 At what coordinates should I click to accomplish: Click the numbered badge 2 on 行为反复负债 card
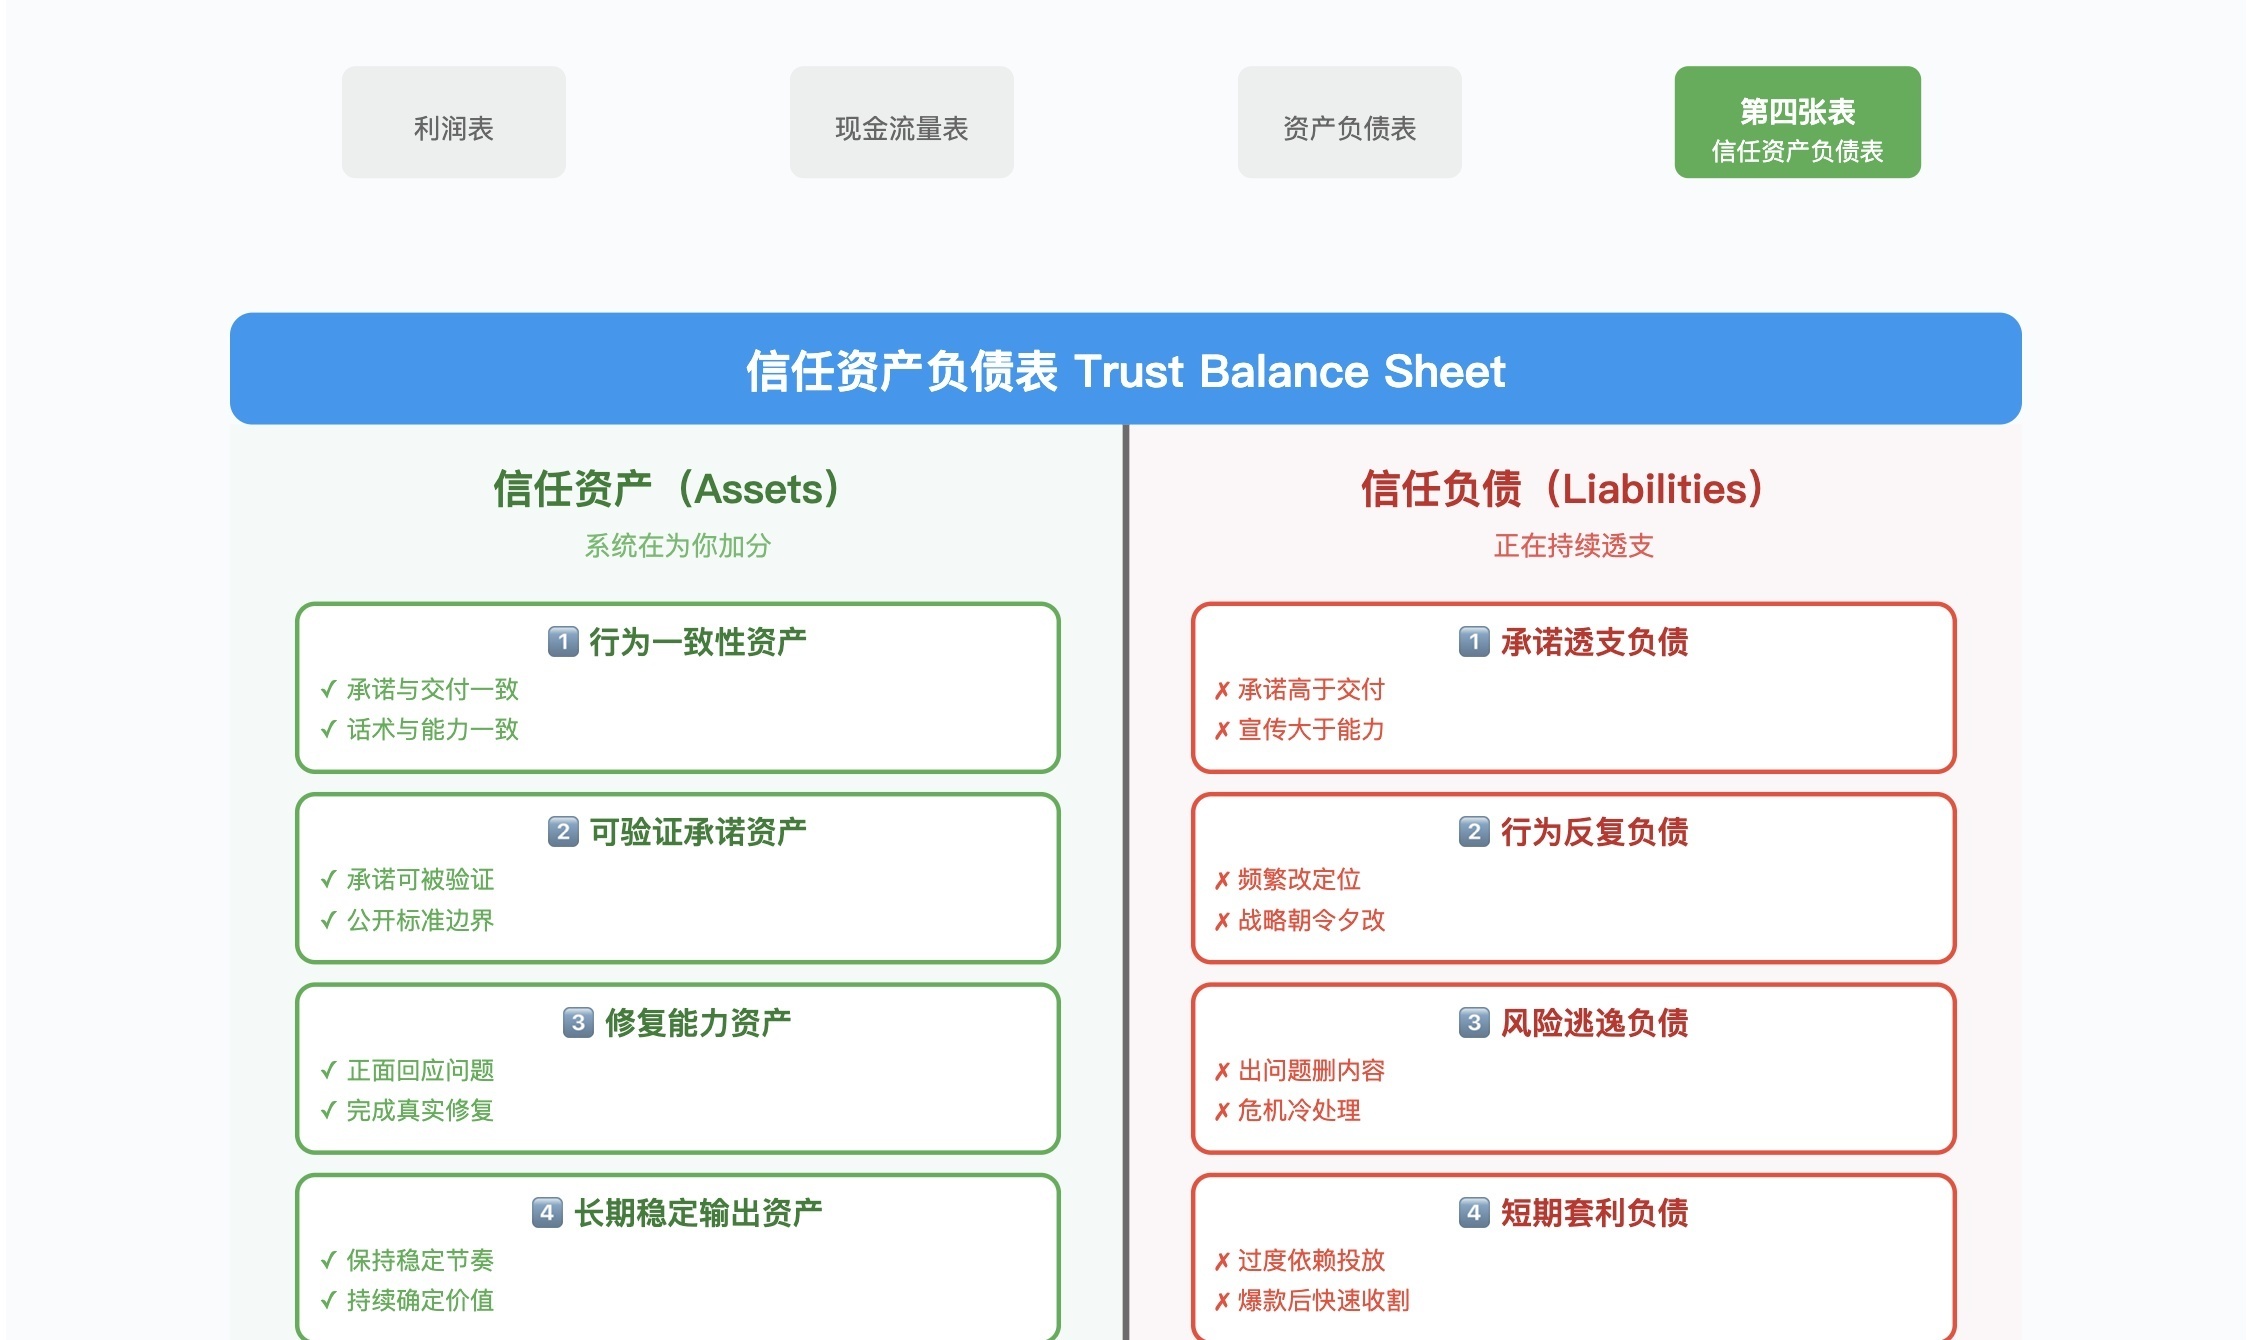click(1473, 831)
